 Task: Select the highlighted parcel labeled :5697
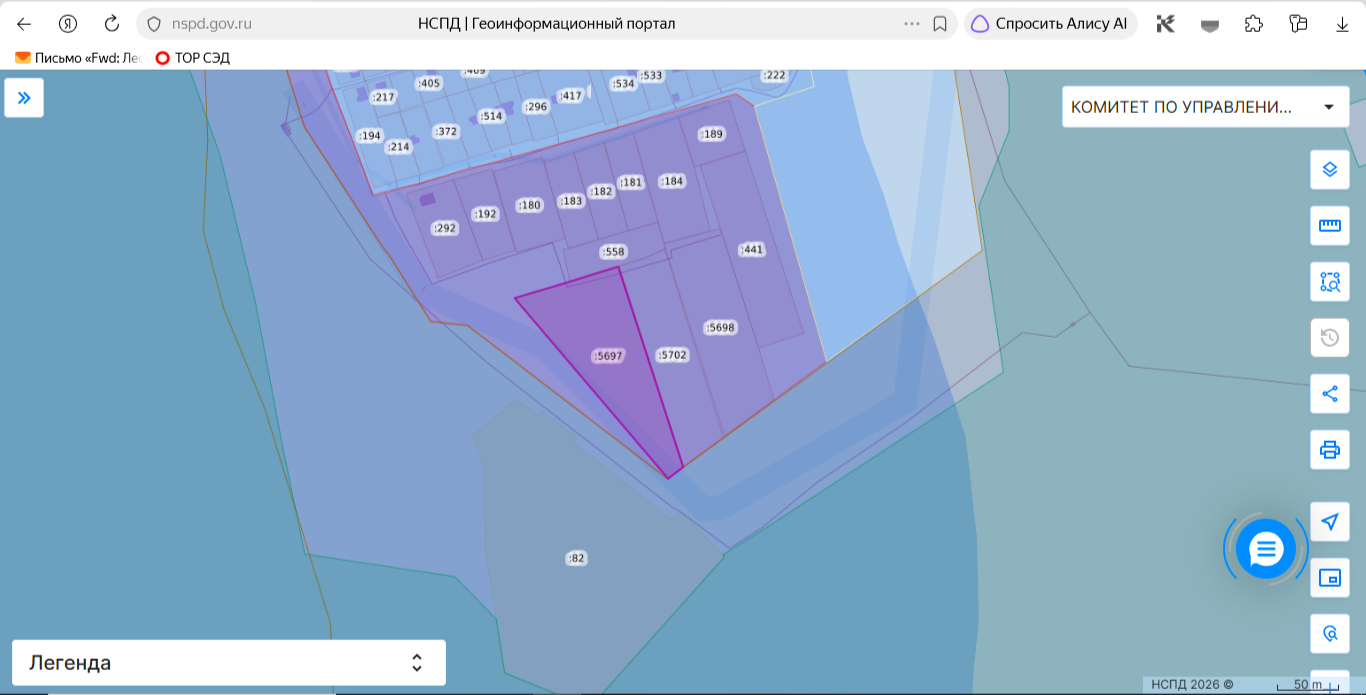click(x=608, y=356)
